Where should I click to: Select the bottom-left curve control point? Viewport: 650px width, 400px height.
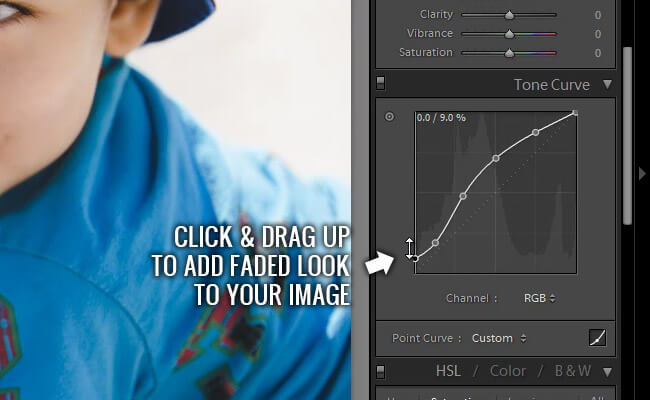[415, 258]
